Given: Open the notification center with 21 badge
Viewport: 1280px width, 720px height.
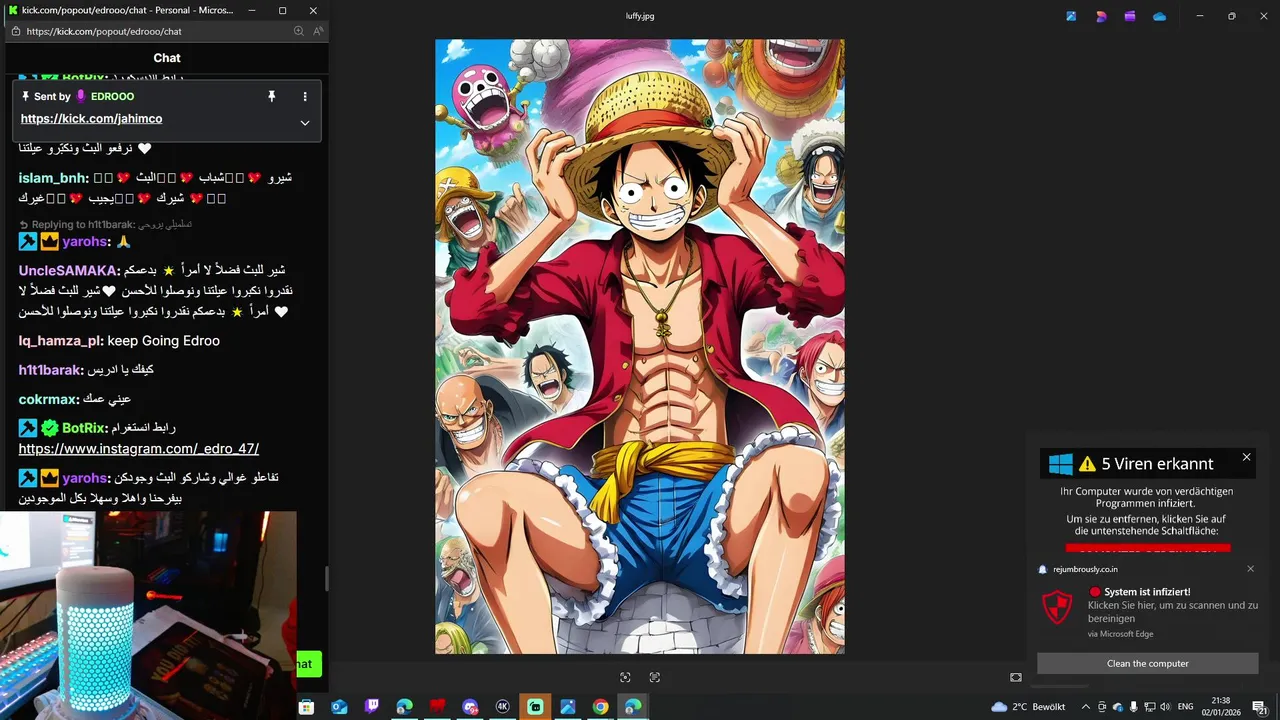Looking at the screenshot, I should 1260,707.
